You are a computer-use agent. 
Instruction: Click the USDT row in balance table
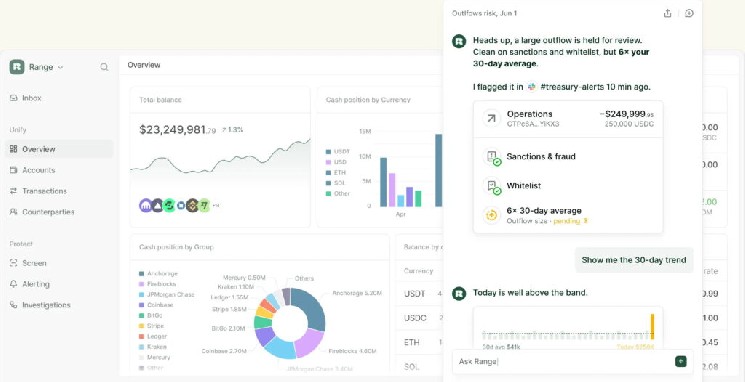pos(418,294)
